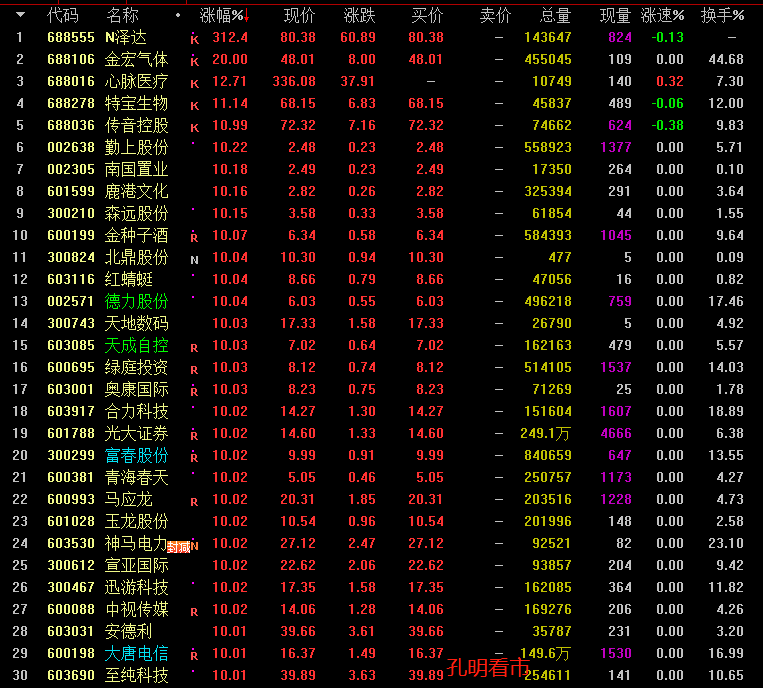The width and height of the screenshot is (763, 688).
Task: Click the R marker on 中视传媒 row
Action: 194,612
